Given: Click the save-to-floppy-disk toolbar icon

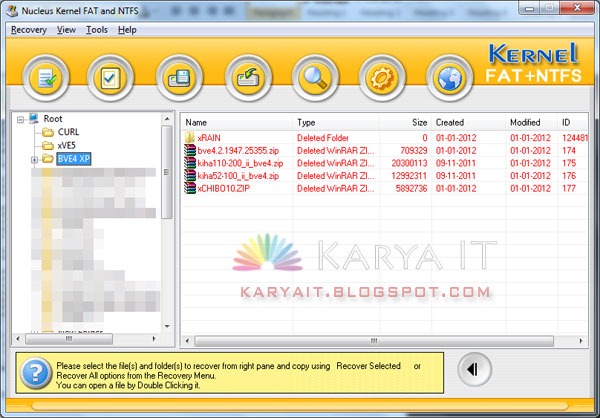Looking at the screenshot, I should 179,78.
